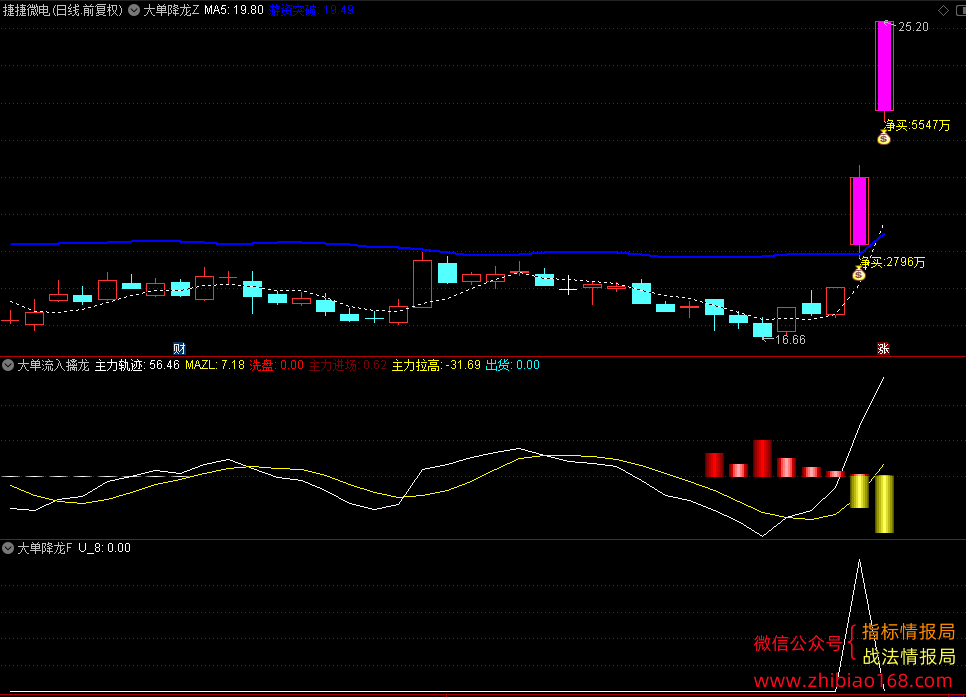Click the 财 marker below the candles
966x697 pixels.
pos(179,348)
